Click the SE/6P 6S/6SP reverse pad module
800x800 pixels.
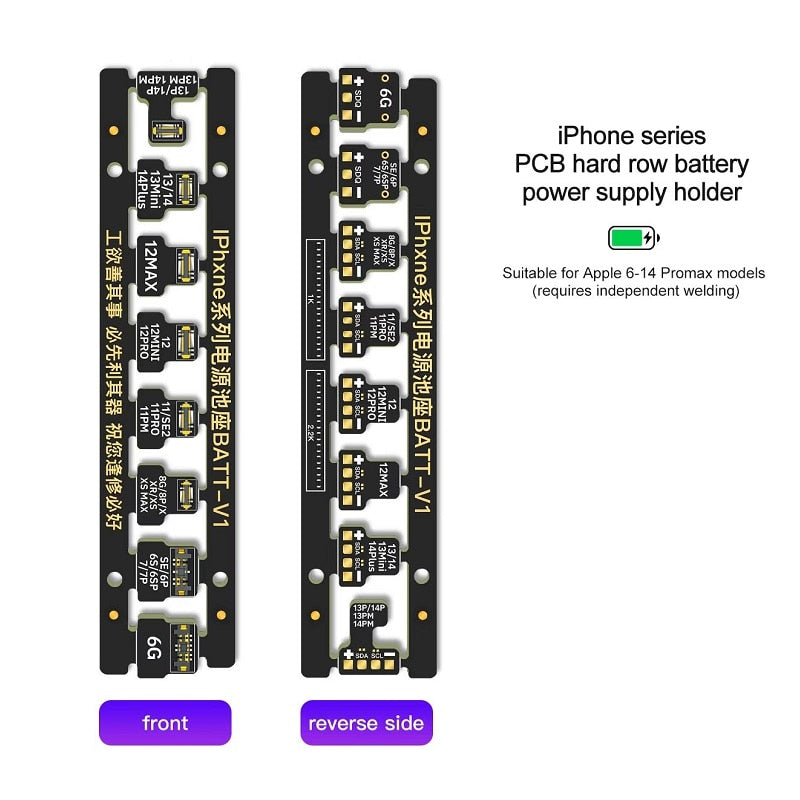pyautogui.click(x=369, y=174)
